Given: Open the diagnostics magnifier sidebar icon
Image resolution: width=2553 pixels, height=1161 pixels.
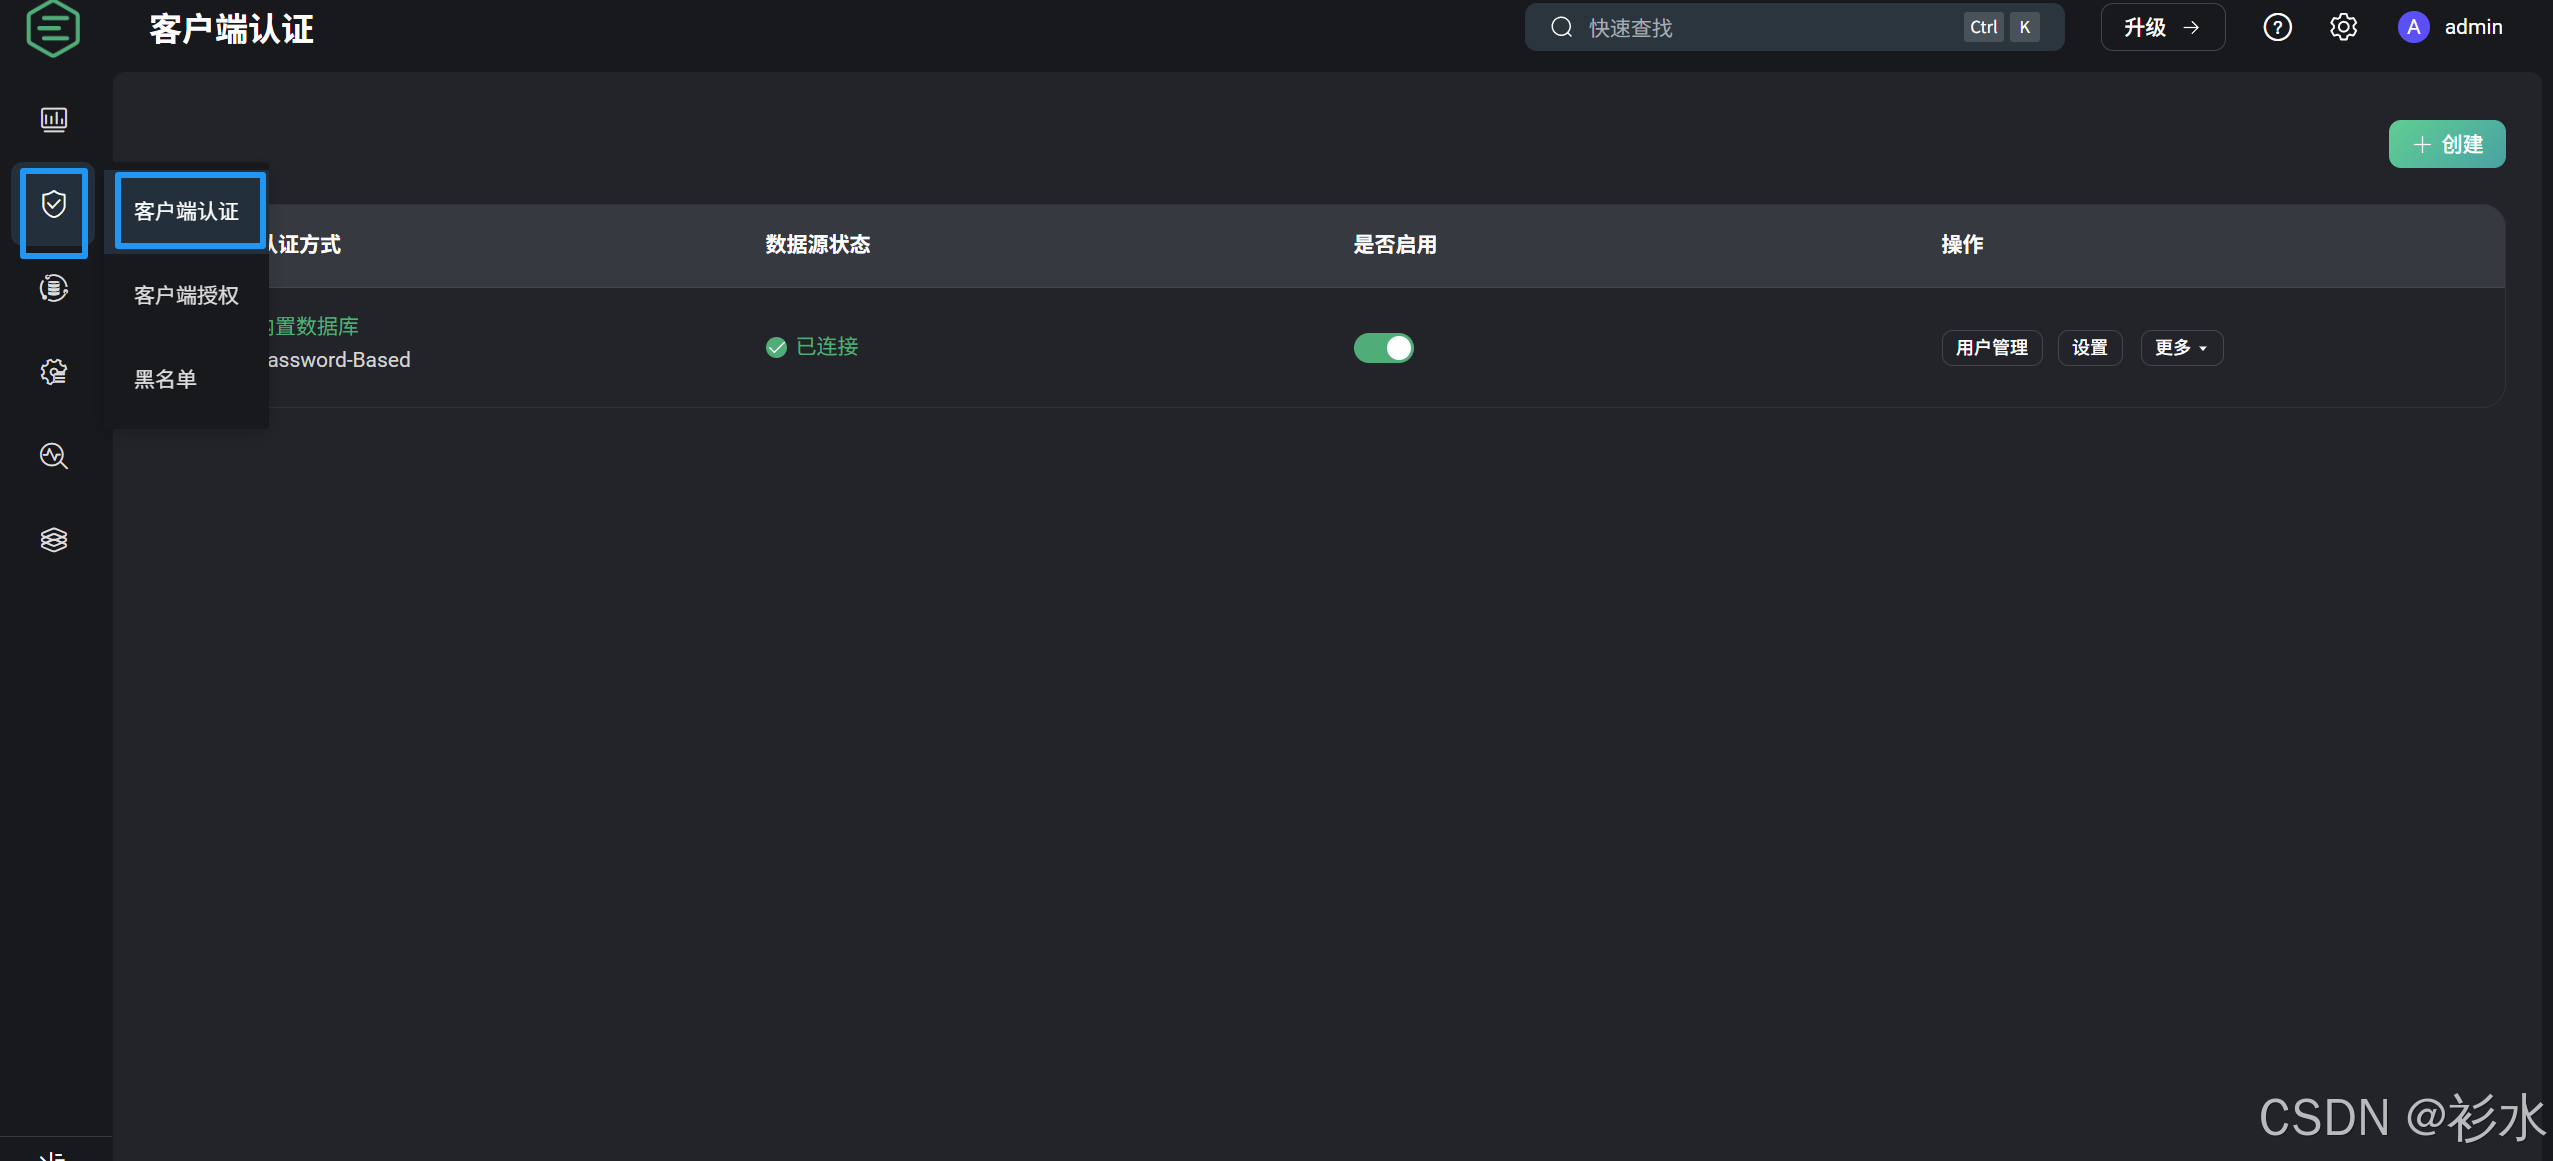Looking at the screenshot, I should coord(54,456).
